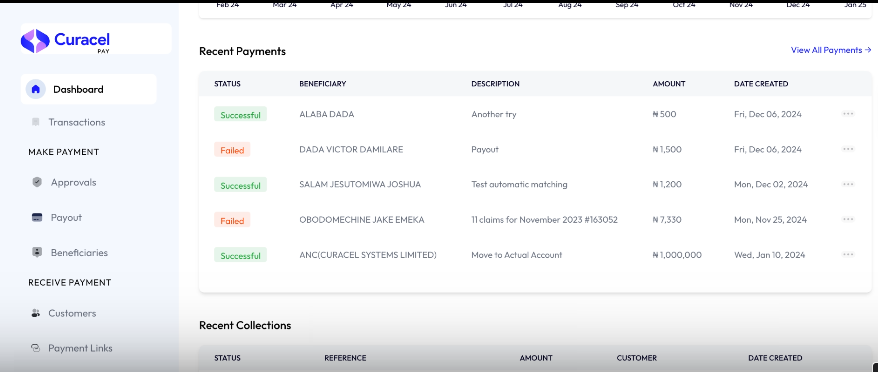
Task: Click date Mon, Dec 02, 2024
Action: click(x=771, y=184)
